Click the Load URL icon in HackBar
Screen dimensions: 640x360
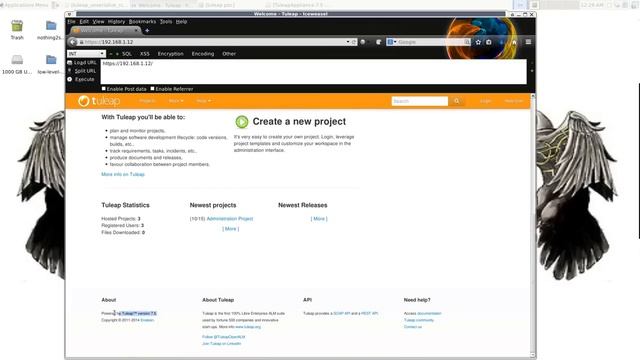click(70, 62)
